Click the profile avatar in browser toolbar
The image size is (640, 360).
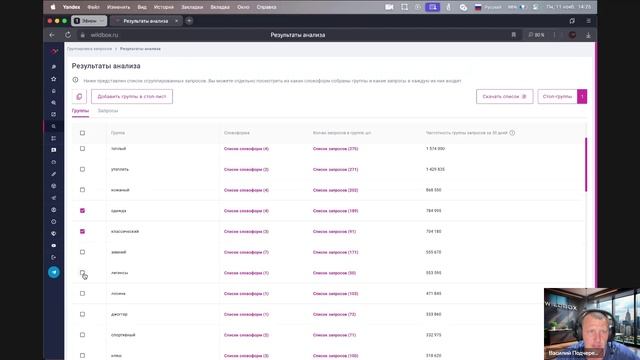(x=573, y=35)
